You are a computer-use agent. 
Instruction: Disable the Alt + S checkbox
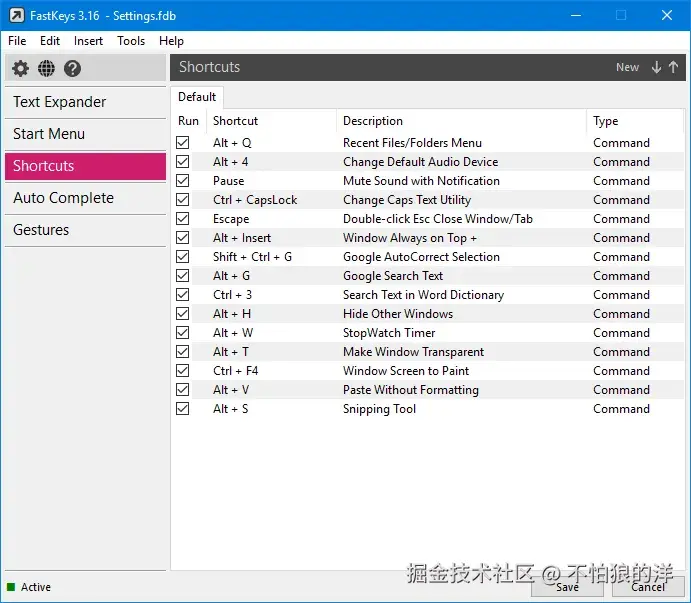tap(182, 408)
